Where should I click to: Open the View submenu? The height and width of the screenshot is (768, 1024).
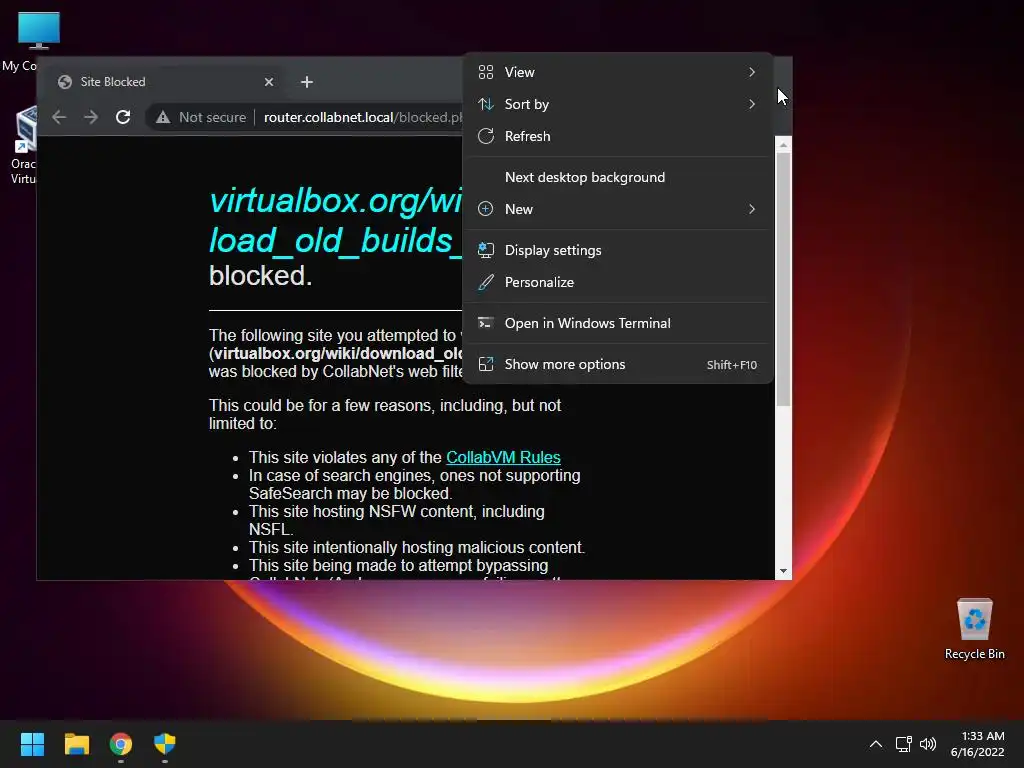(x=617, y=72)
